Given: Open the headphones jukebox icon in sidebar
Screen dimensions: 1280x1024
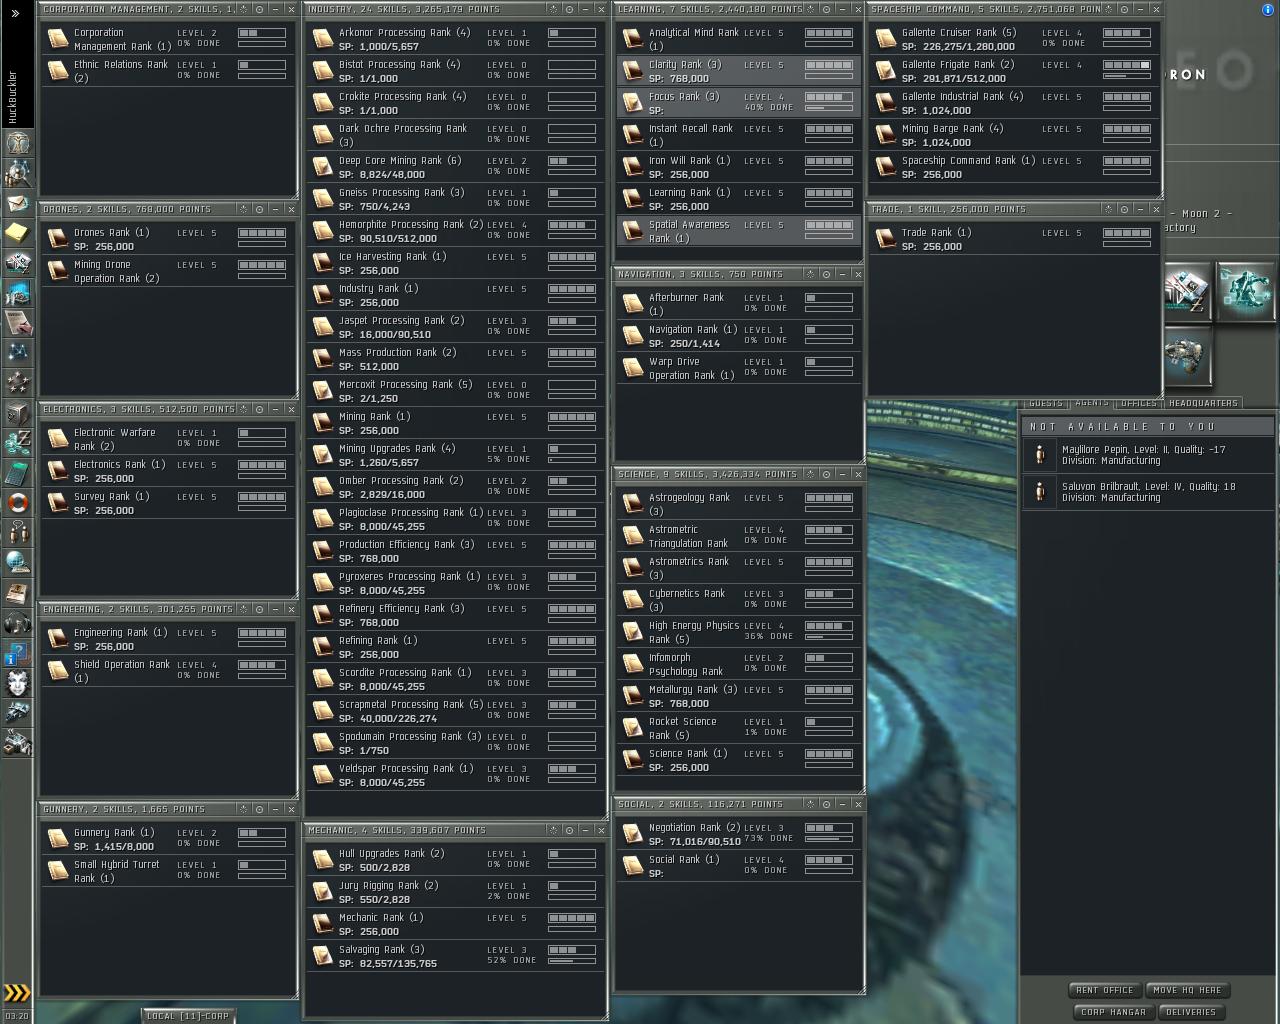Looking at the screenshot, I should [17, 623].
